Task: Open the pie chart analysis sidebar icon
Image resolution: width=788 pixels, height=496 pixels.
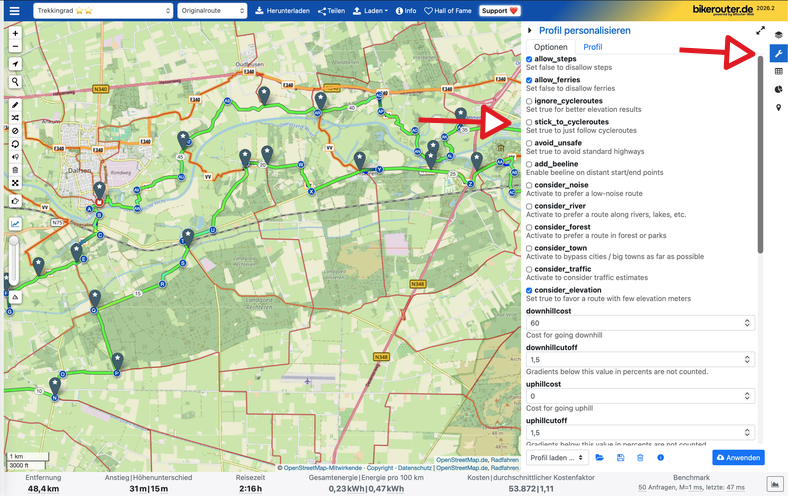Action: click(778, 89)
